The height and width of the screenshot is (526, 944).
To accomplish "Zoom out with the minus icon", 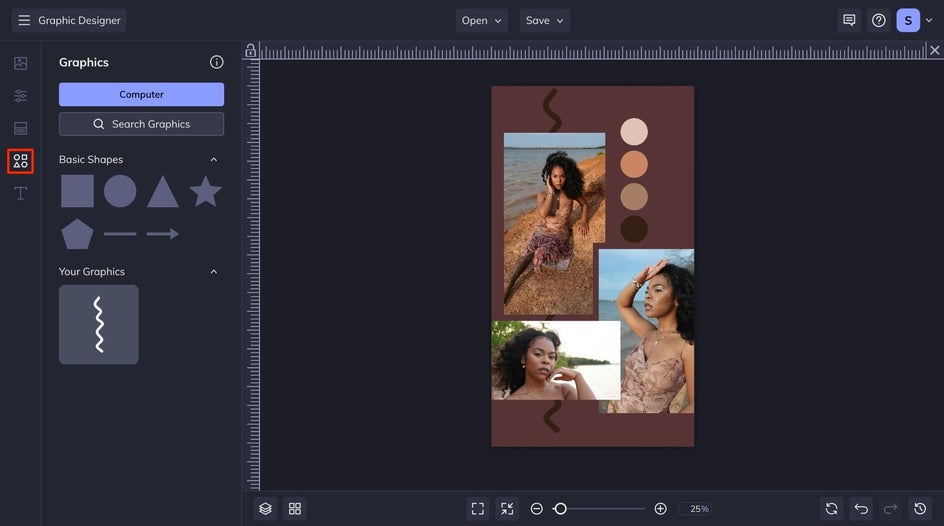I will 536,509.
